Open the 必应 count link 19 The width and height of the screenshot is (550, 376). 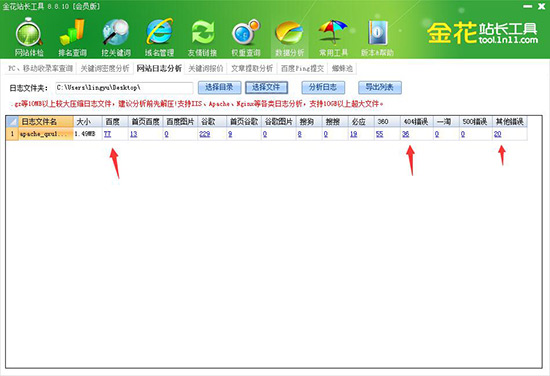[354, 134]
